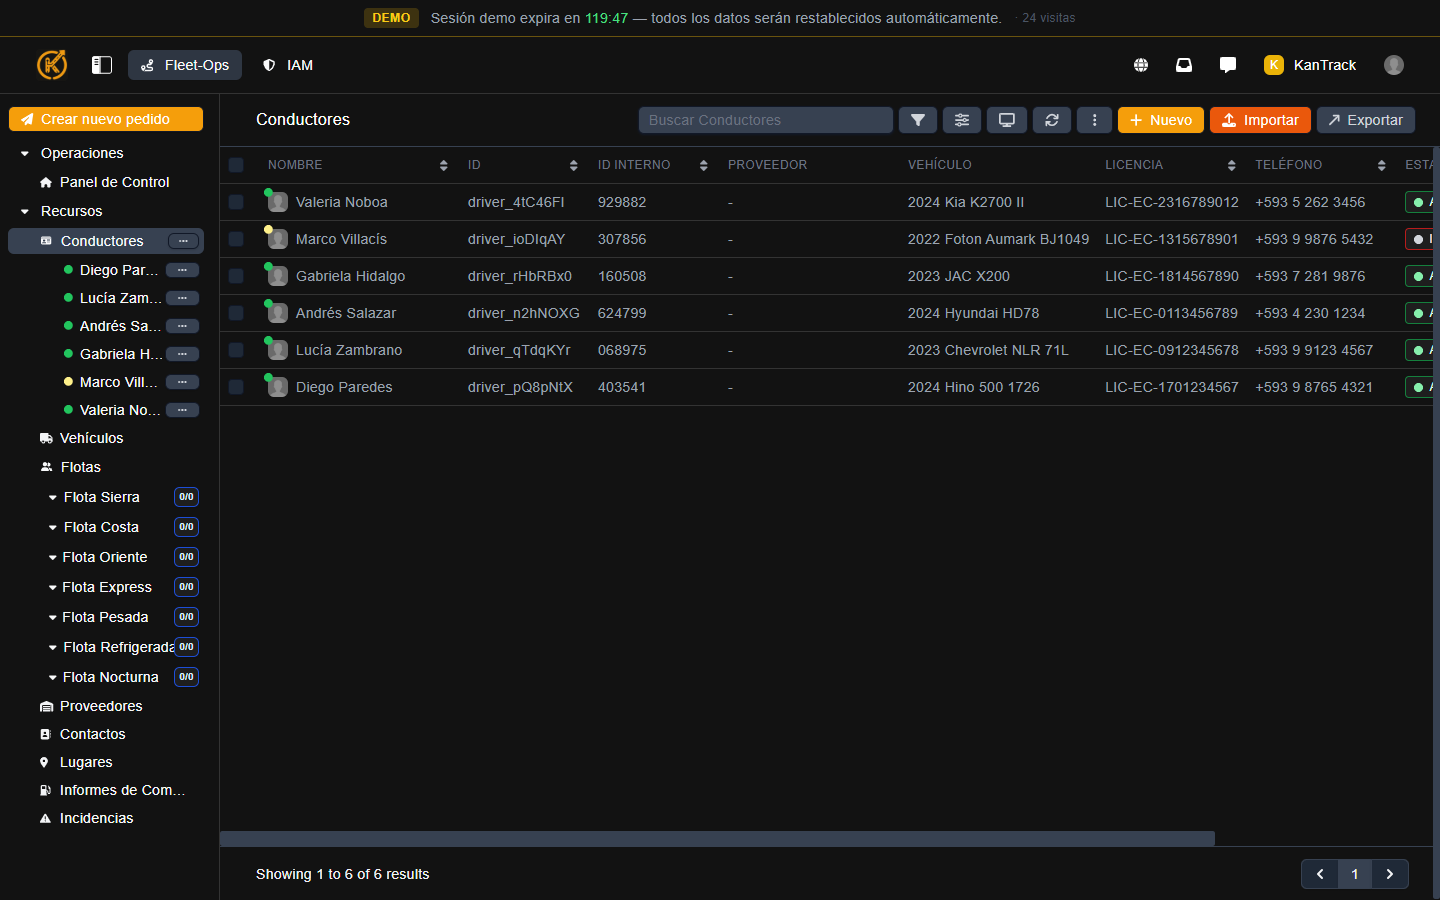Viewport: 1440px width, 900px height.
Task: Select Marco Villacís row checkbox
Action: coord(236,239)
